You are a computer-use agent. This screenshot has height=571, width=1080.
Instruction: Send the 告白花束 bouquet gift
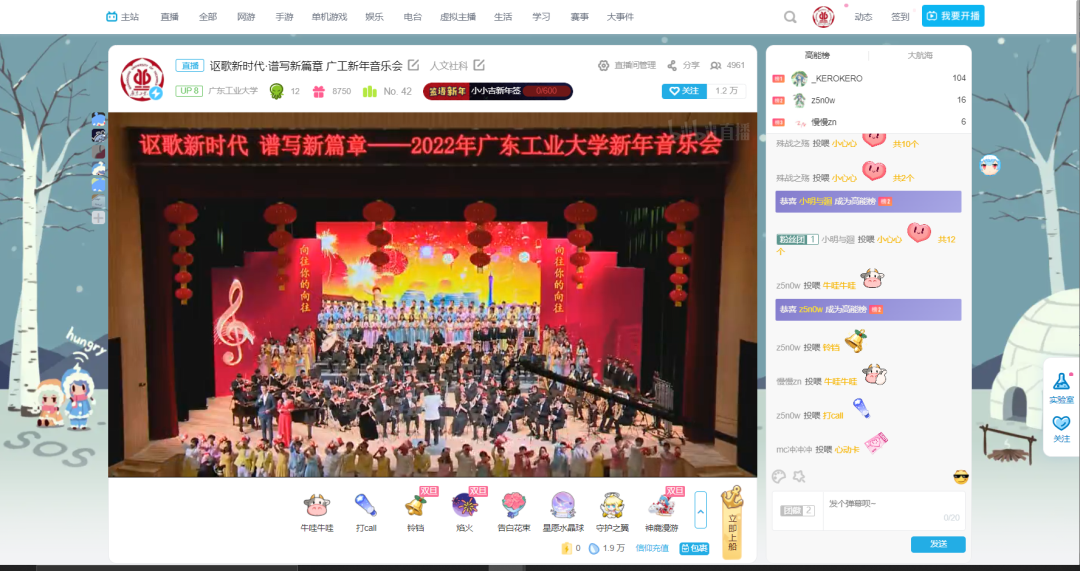coord(514,512)
